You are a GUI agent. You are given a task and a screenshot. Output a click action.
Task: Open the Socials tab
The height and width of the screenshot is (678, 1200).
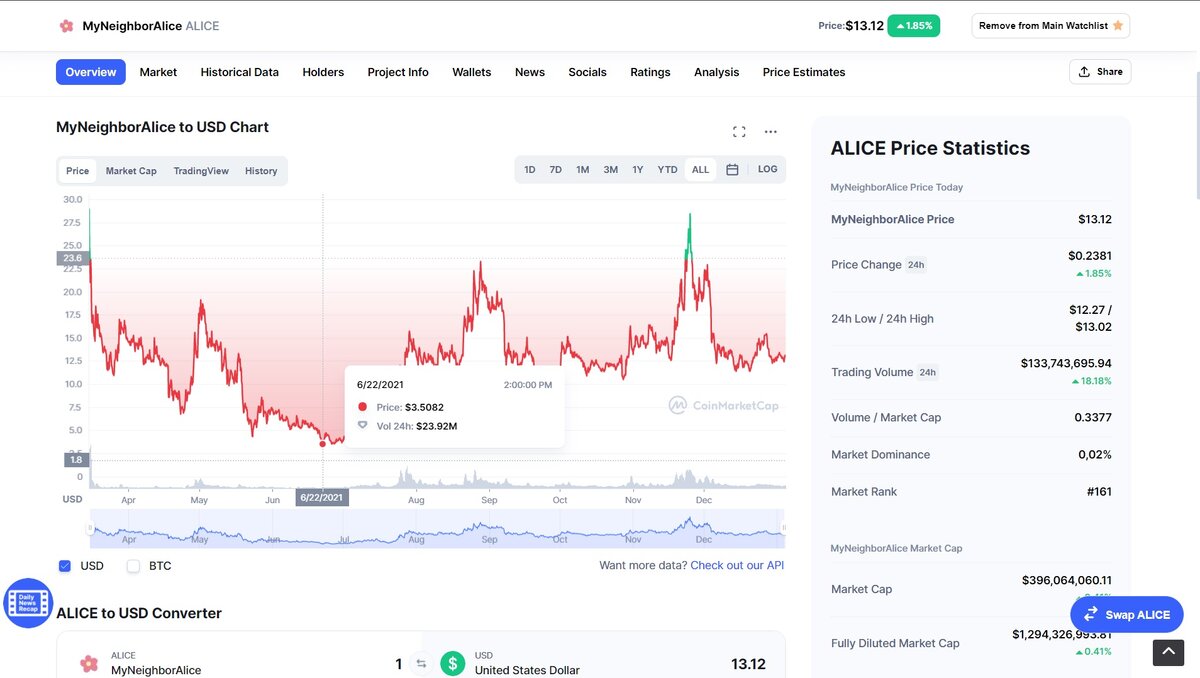[588, 72]
